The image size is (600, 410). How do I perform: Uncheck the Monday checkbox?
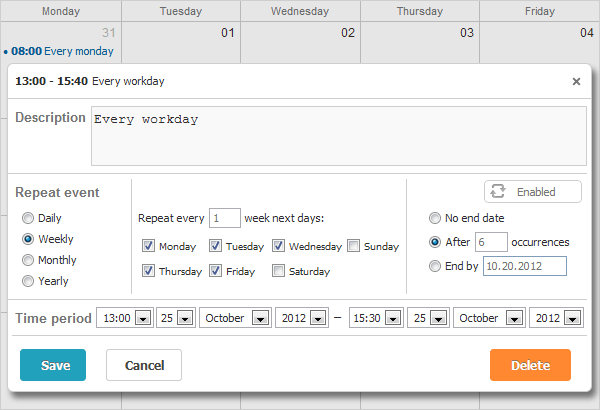tap(148, 246)
